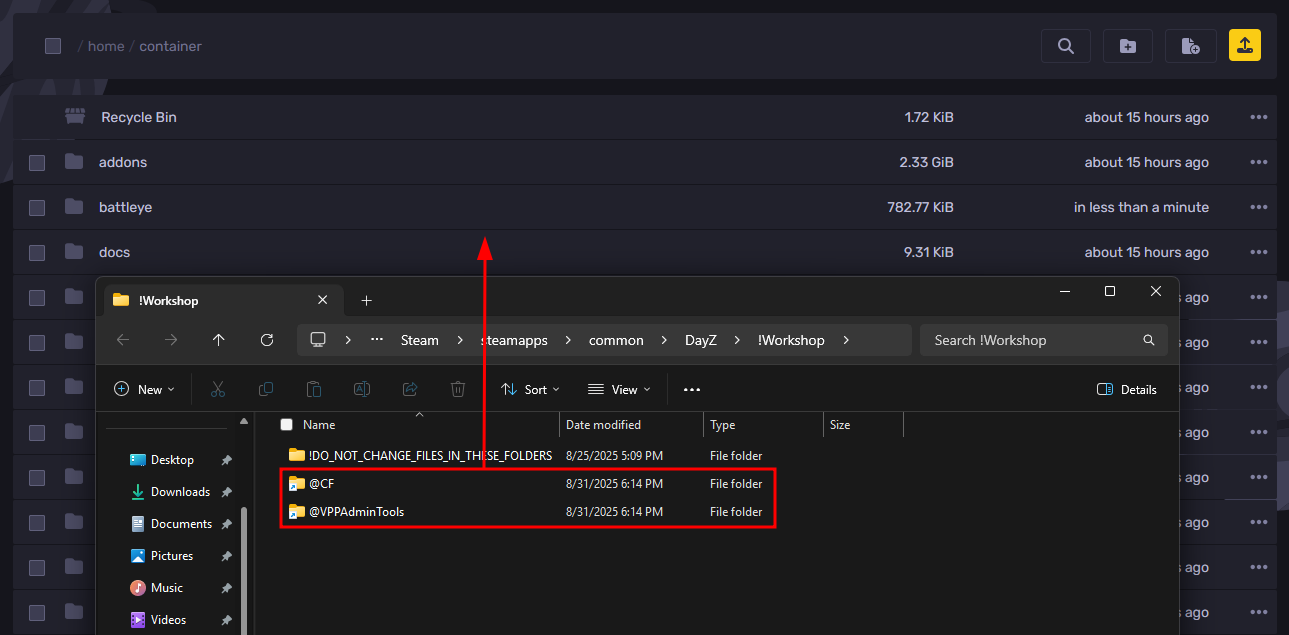Click the folder icon beside docs
This screenshot has height=635, width=1289.
coord(74,252)
